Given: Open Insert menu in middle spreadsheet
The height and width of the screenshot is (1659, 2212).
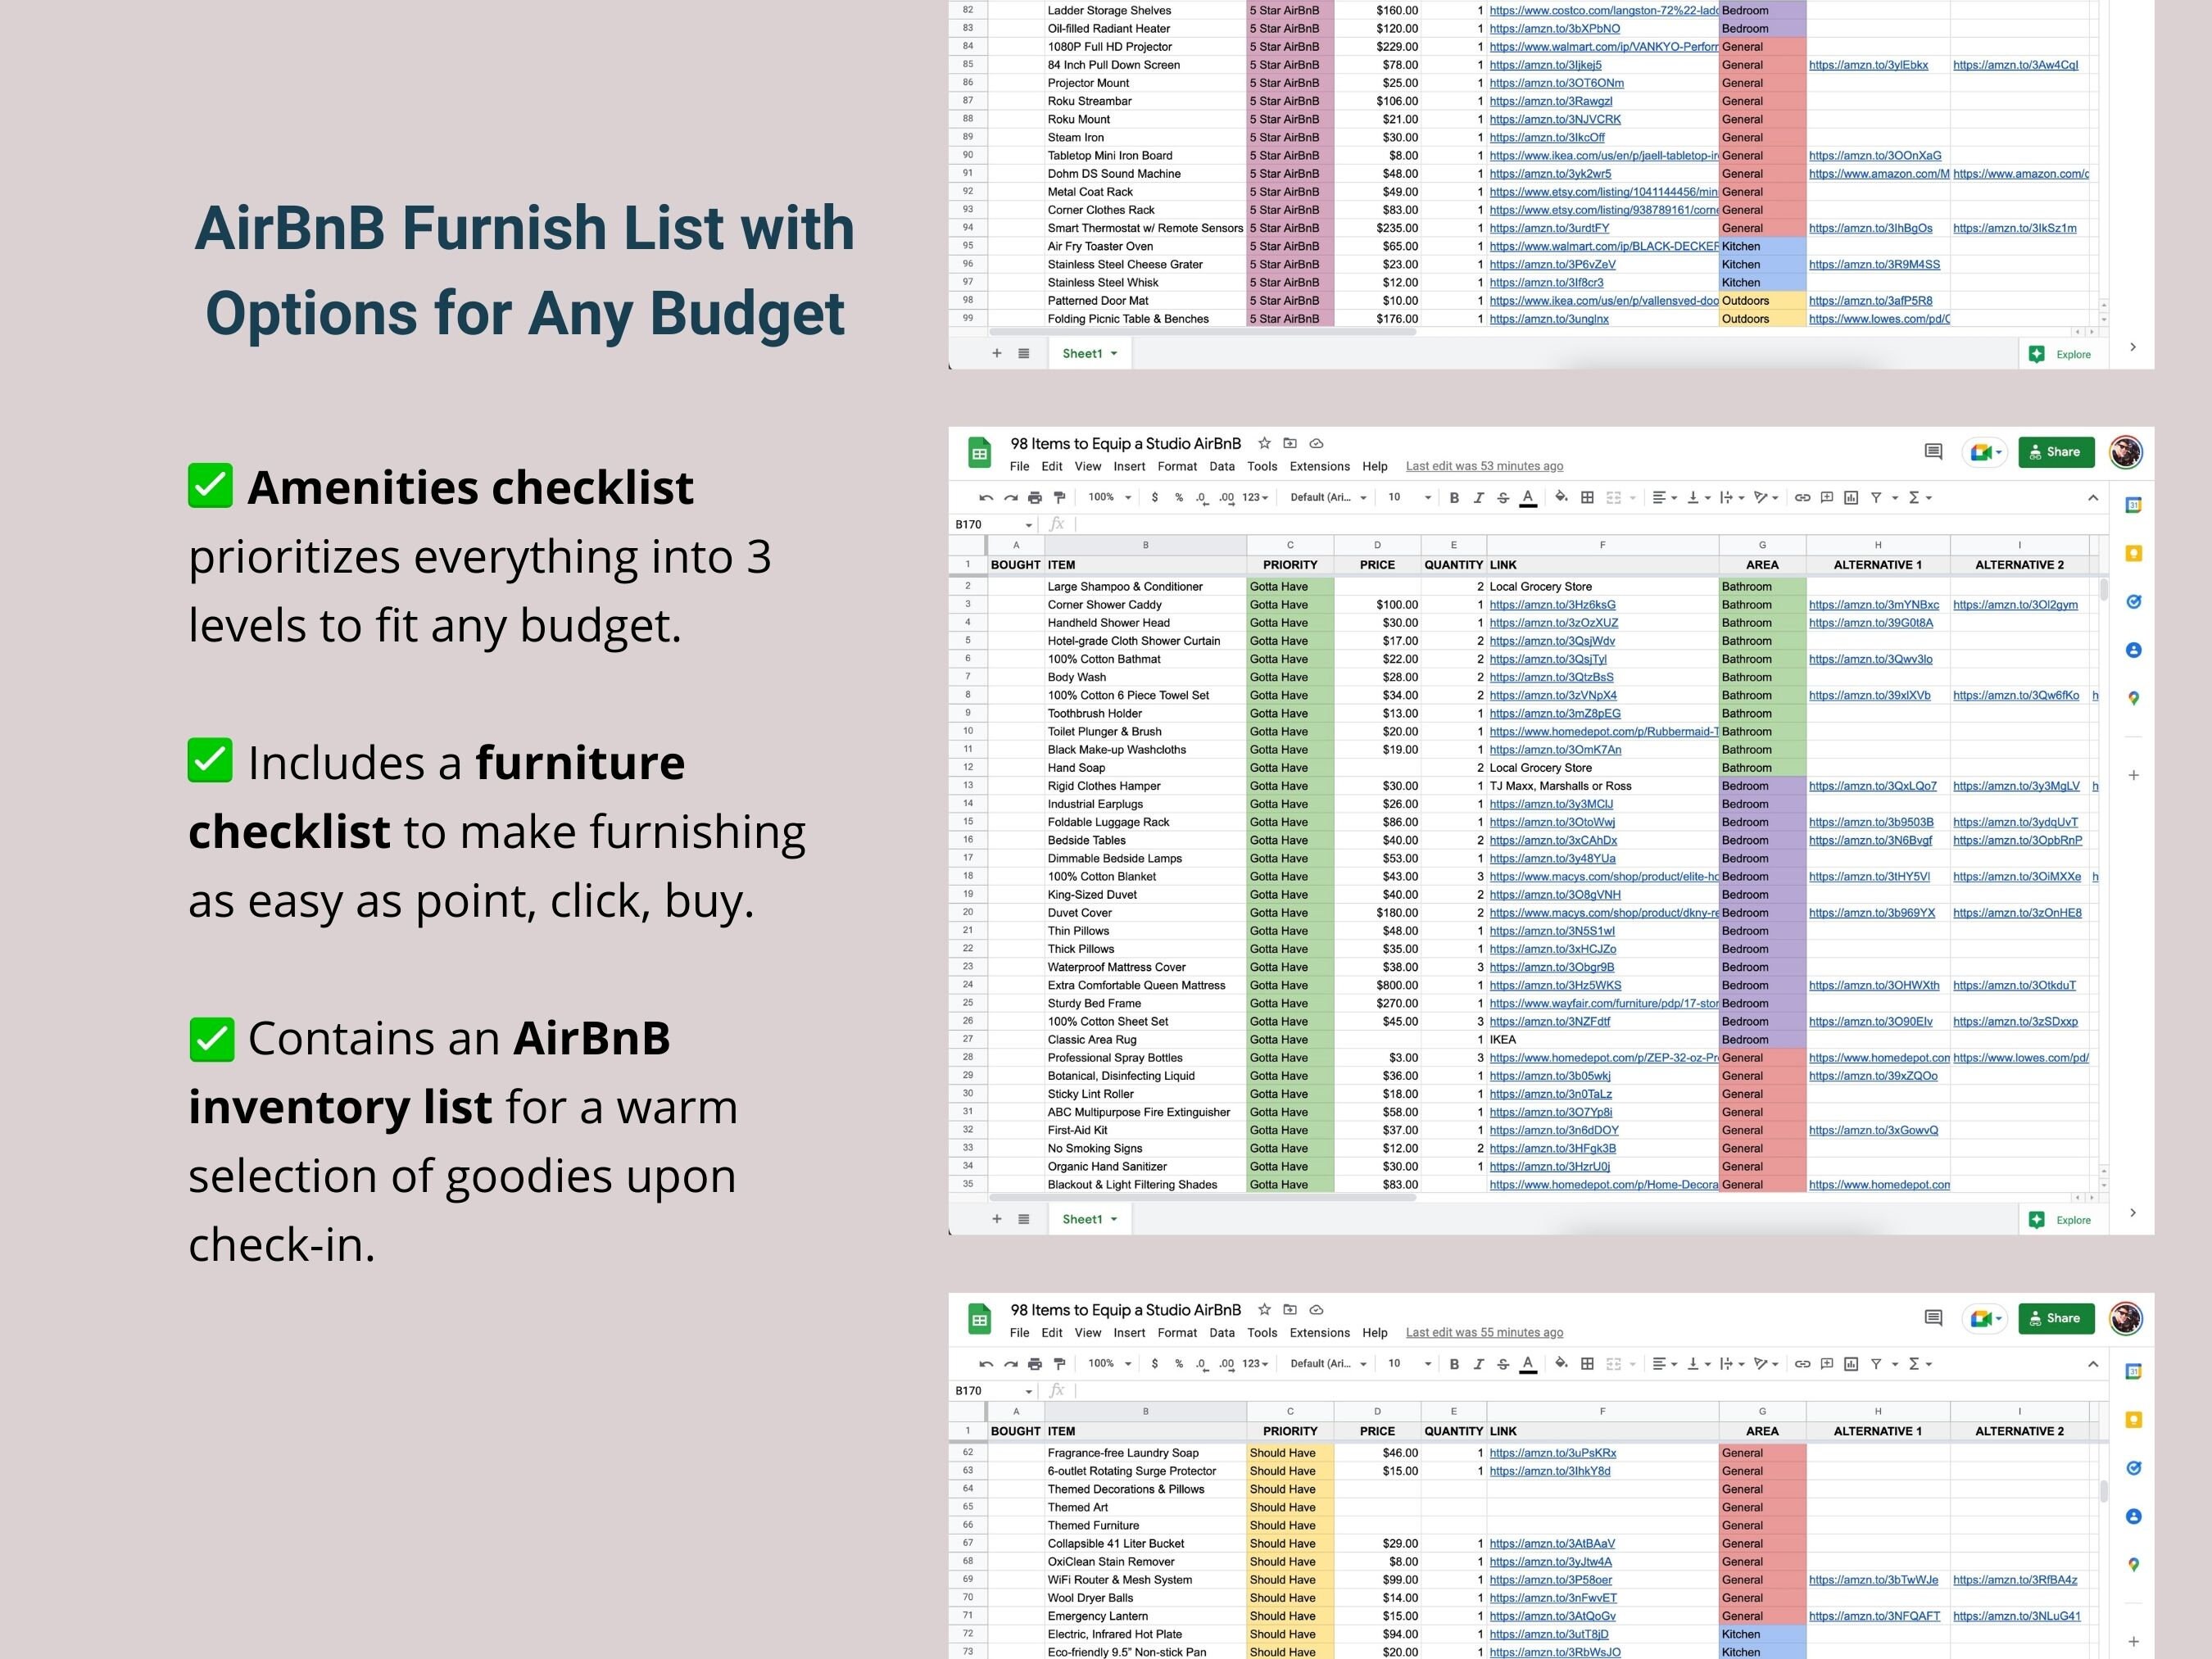Looking at the screenshot, I should [x=1129, y=466].
